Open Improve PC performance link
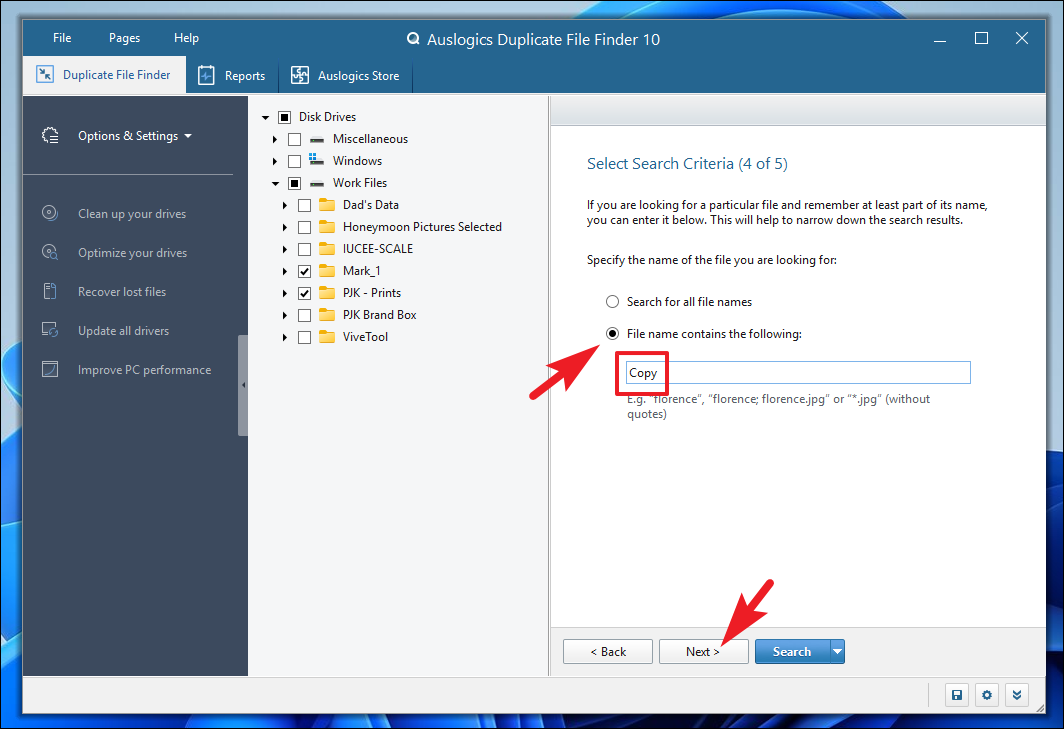 click(144, 370)
